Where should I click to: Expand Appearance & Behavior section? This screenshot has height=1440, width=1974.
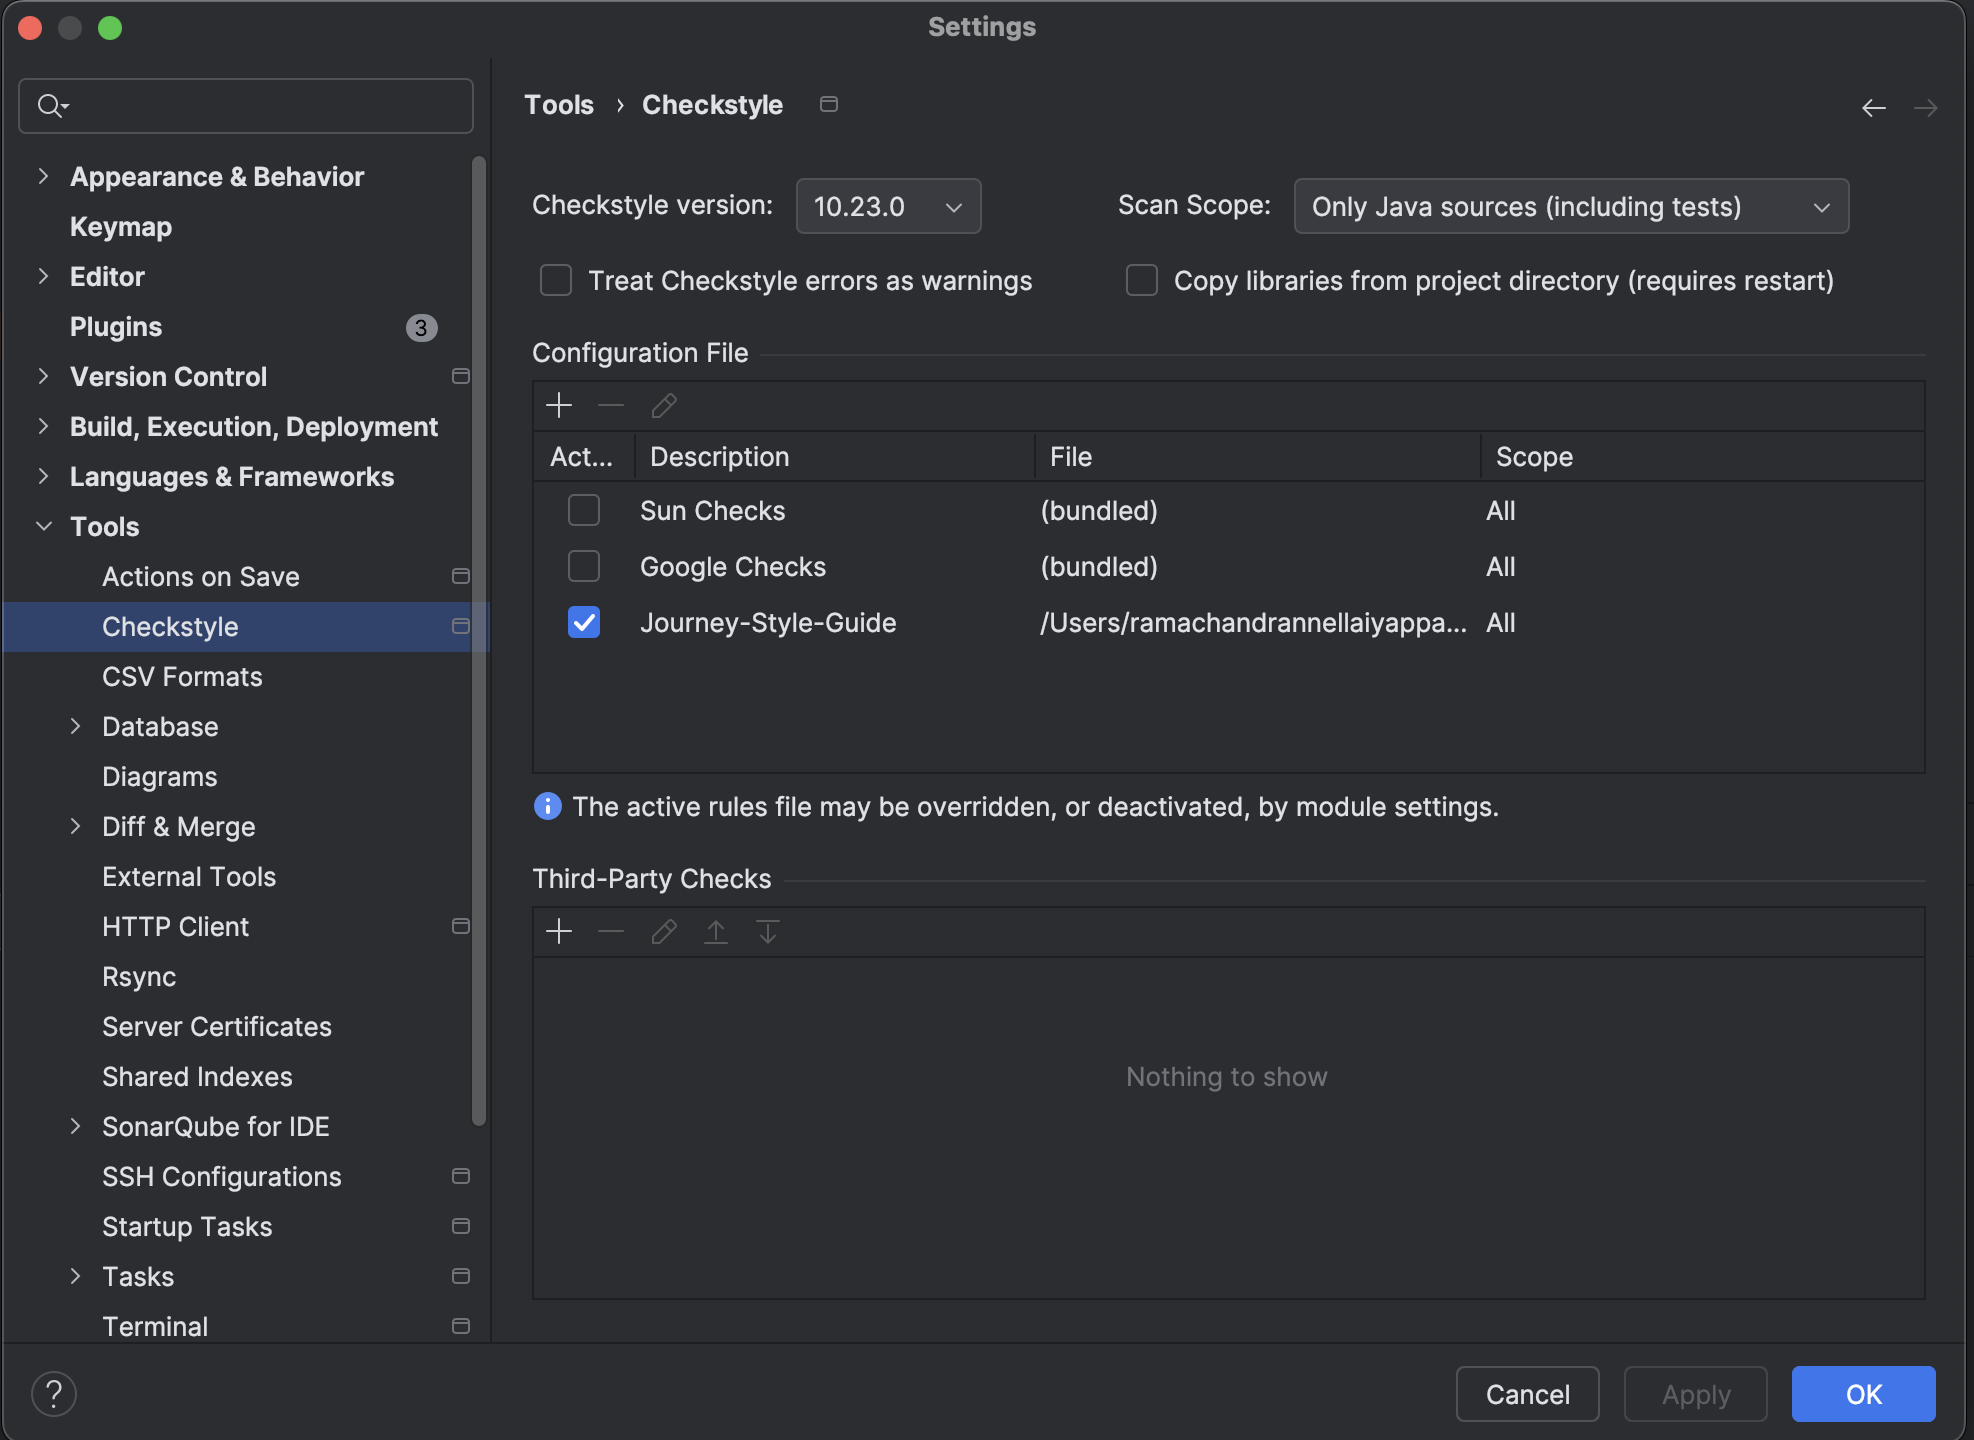pos(43,176)
